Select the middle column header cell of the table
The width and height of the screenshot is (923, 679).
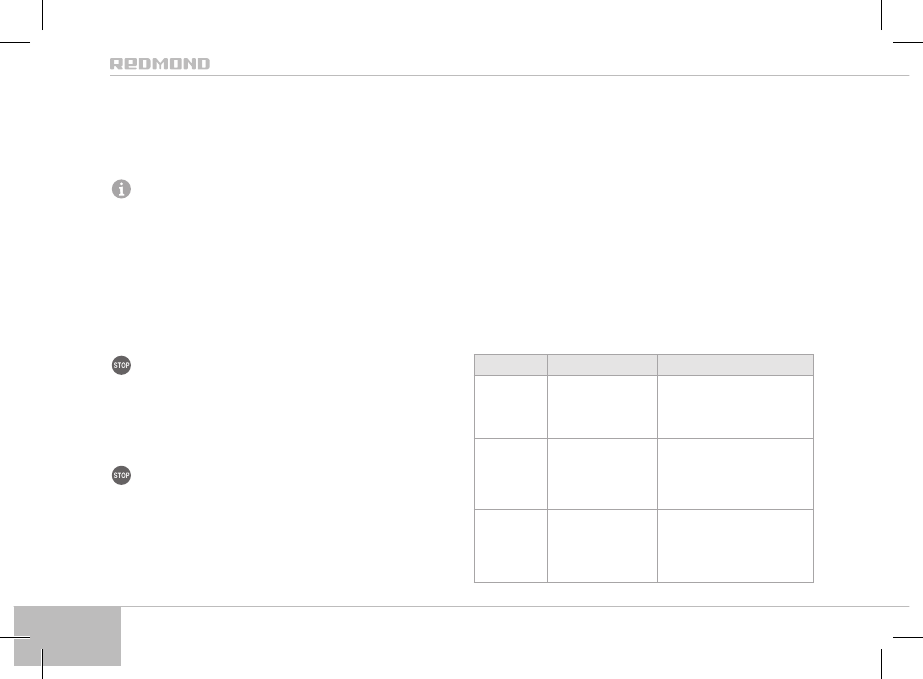click(x=601, y=365)
